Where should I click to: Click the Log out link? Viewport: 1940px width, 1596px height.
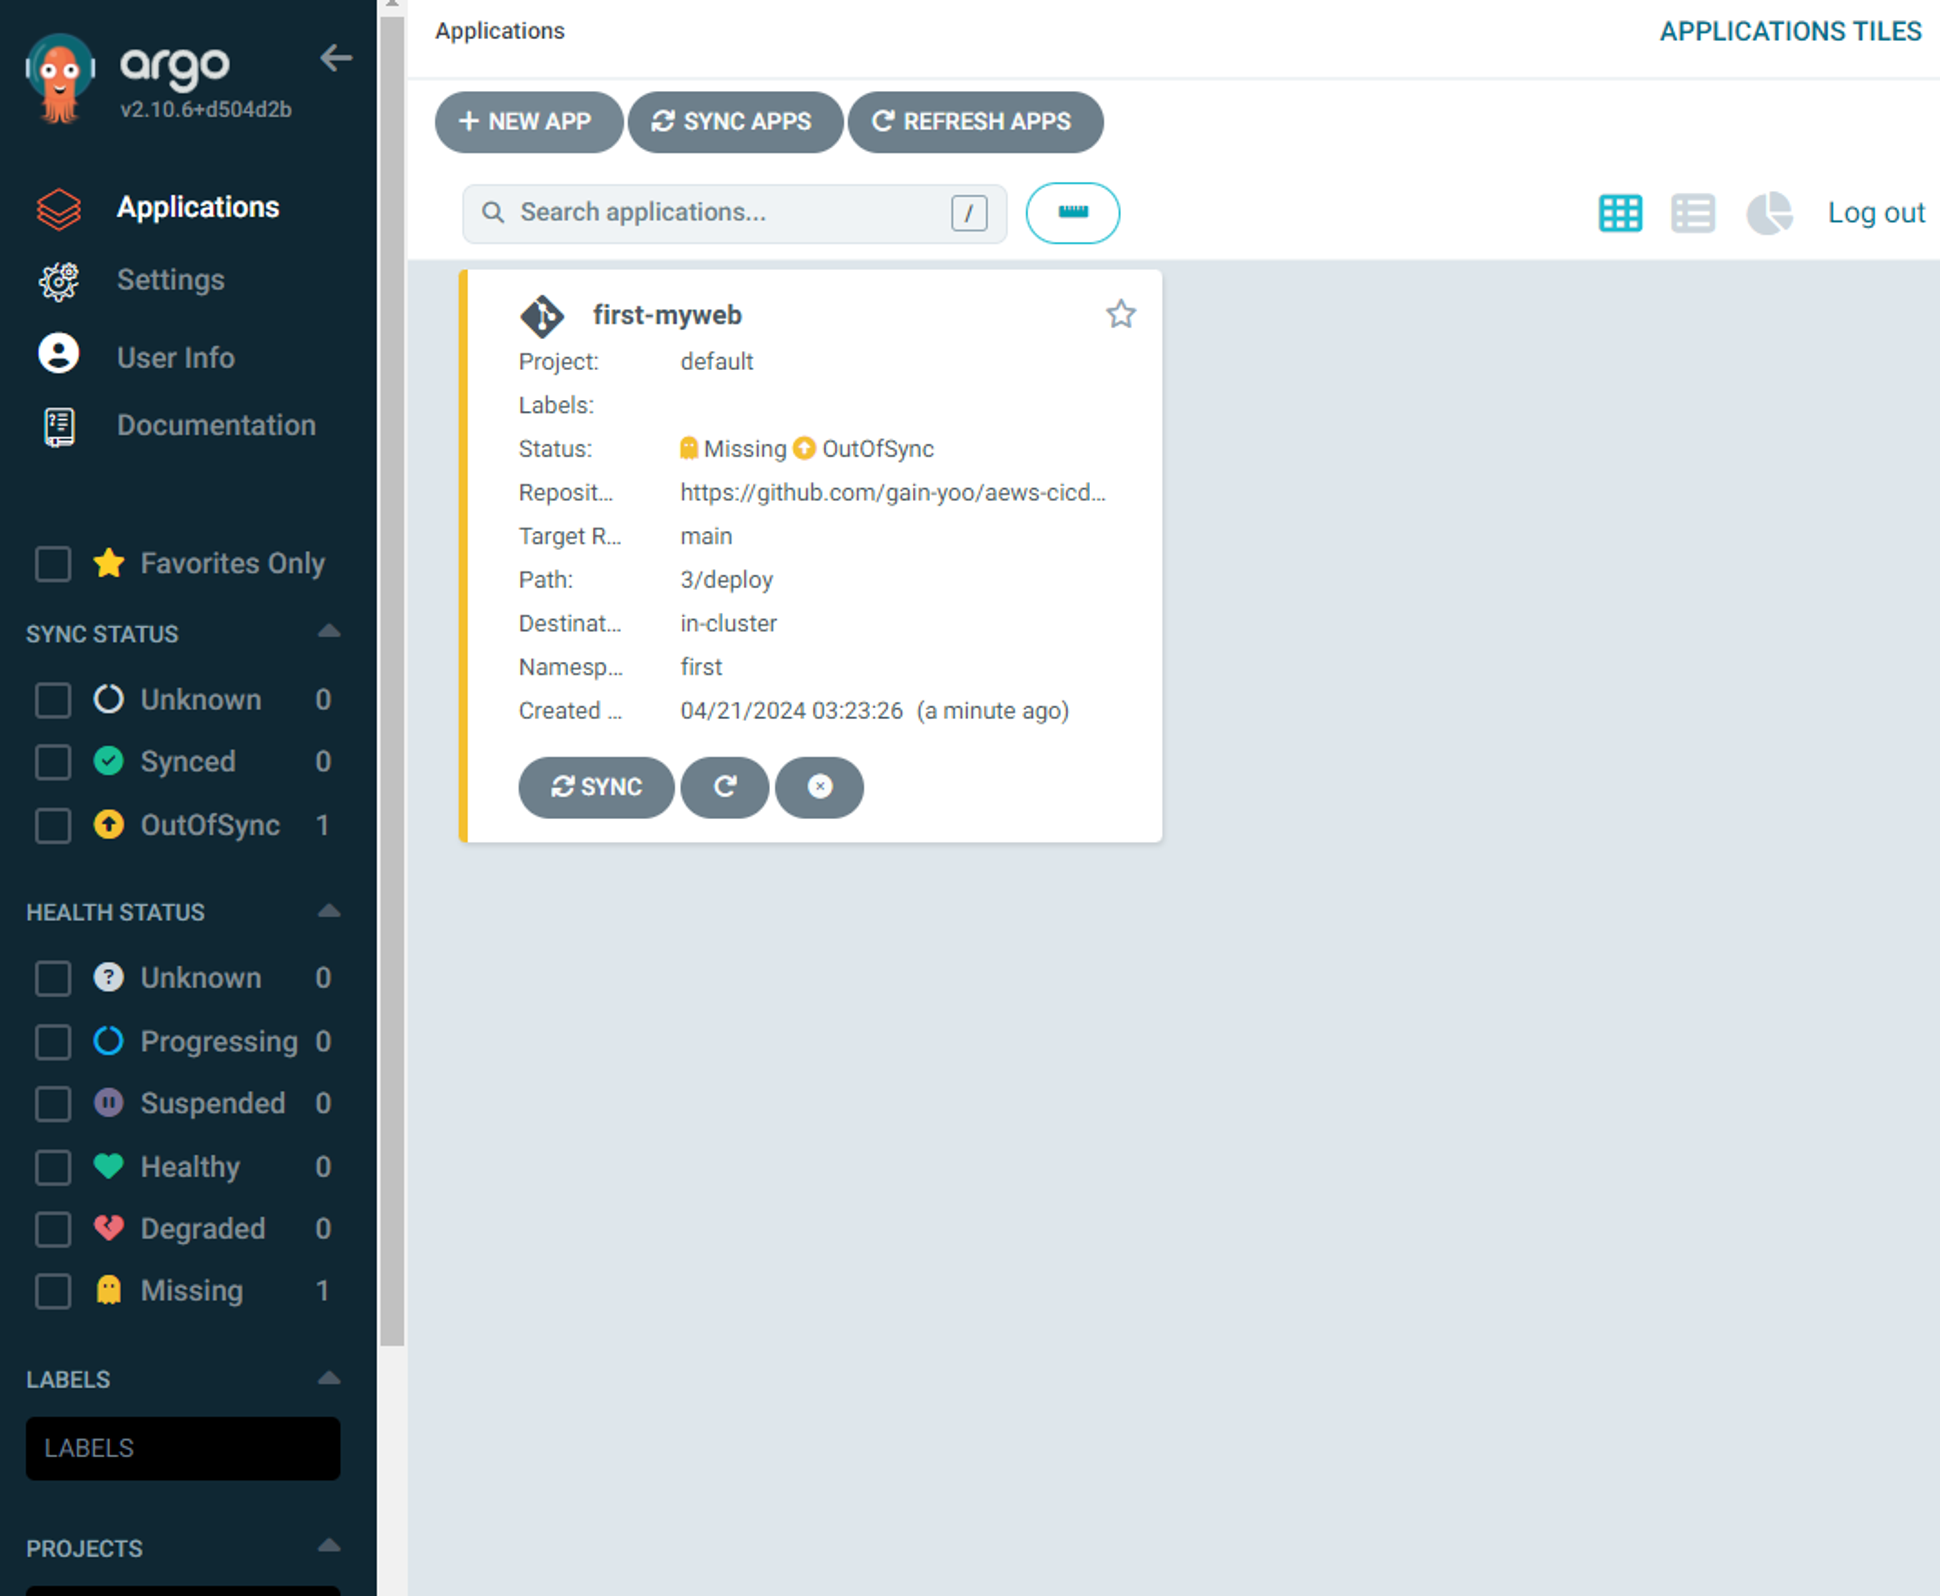coord(1875,213)
